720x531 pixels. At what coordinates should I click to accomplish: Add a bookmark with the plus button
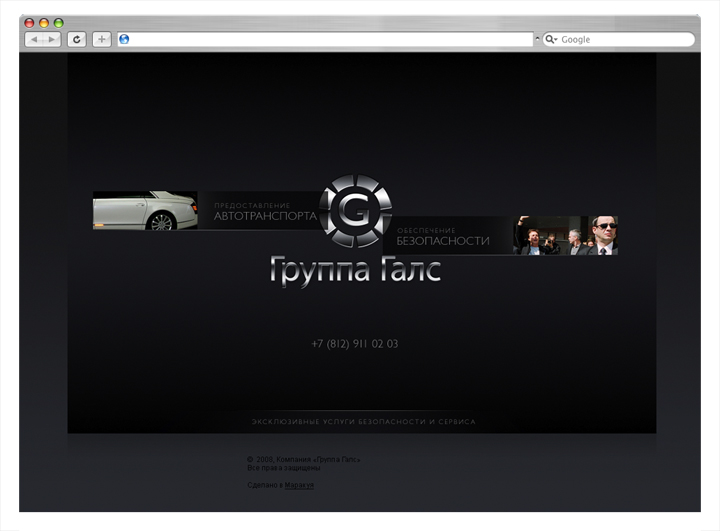tap(101, 40)
